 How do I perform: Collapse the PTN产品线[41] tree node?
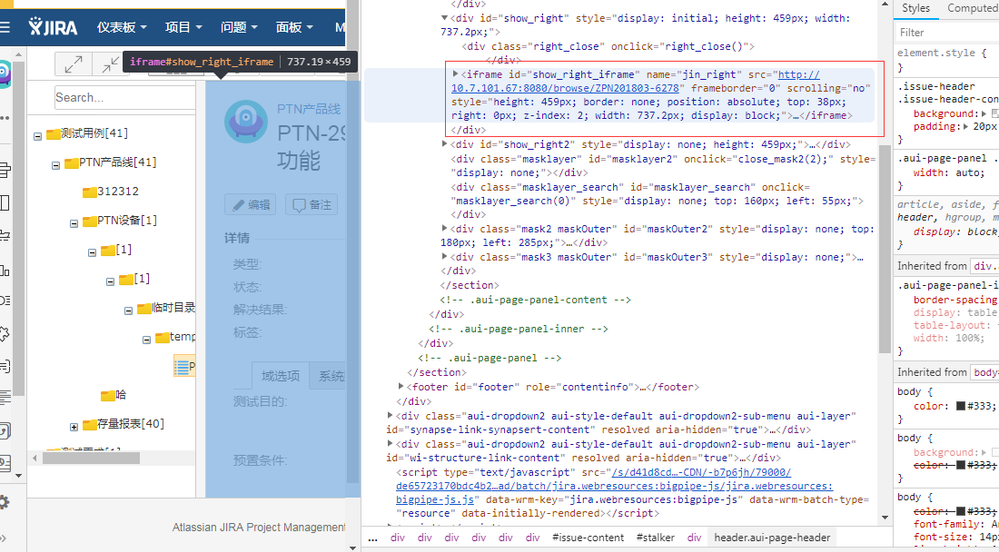[55, 166]
